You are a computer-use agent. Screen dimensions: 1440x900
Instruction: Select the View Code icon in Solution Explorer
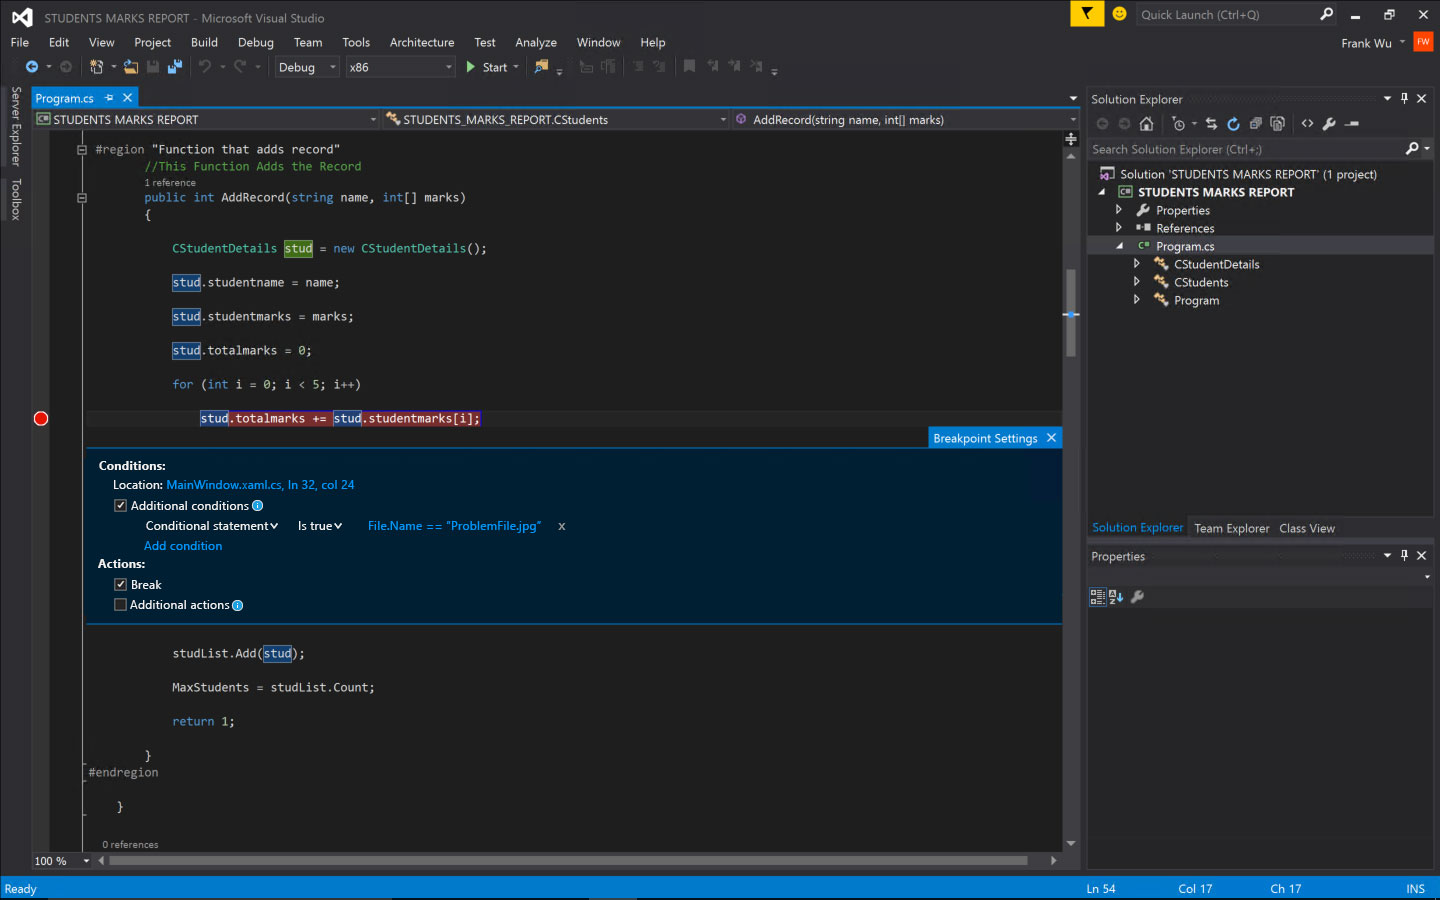pyautogui.click(x=1308, y=123)
